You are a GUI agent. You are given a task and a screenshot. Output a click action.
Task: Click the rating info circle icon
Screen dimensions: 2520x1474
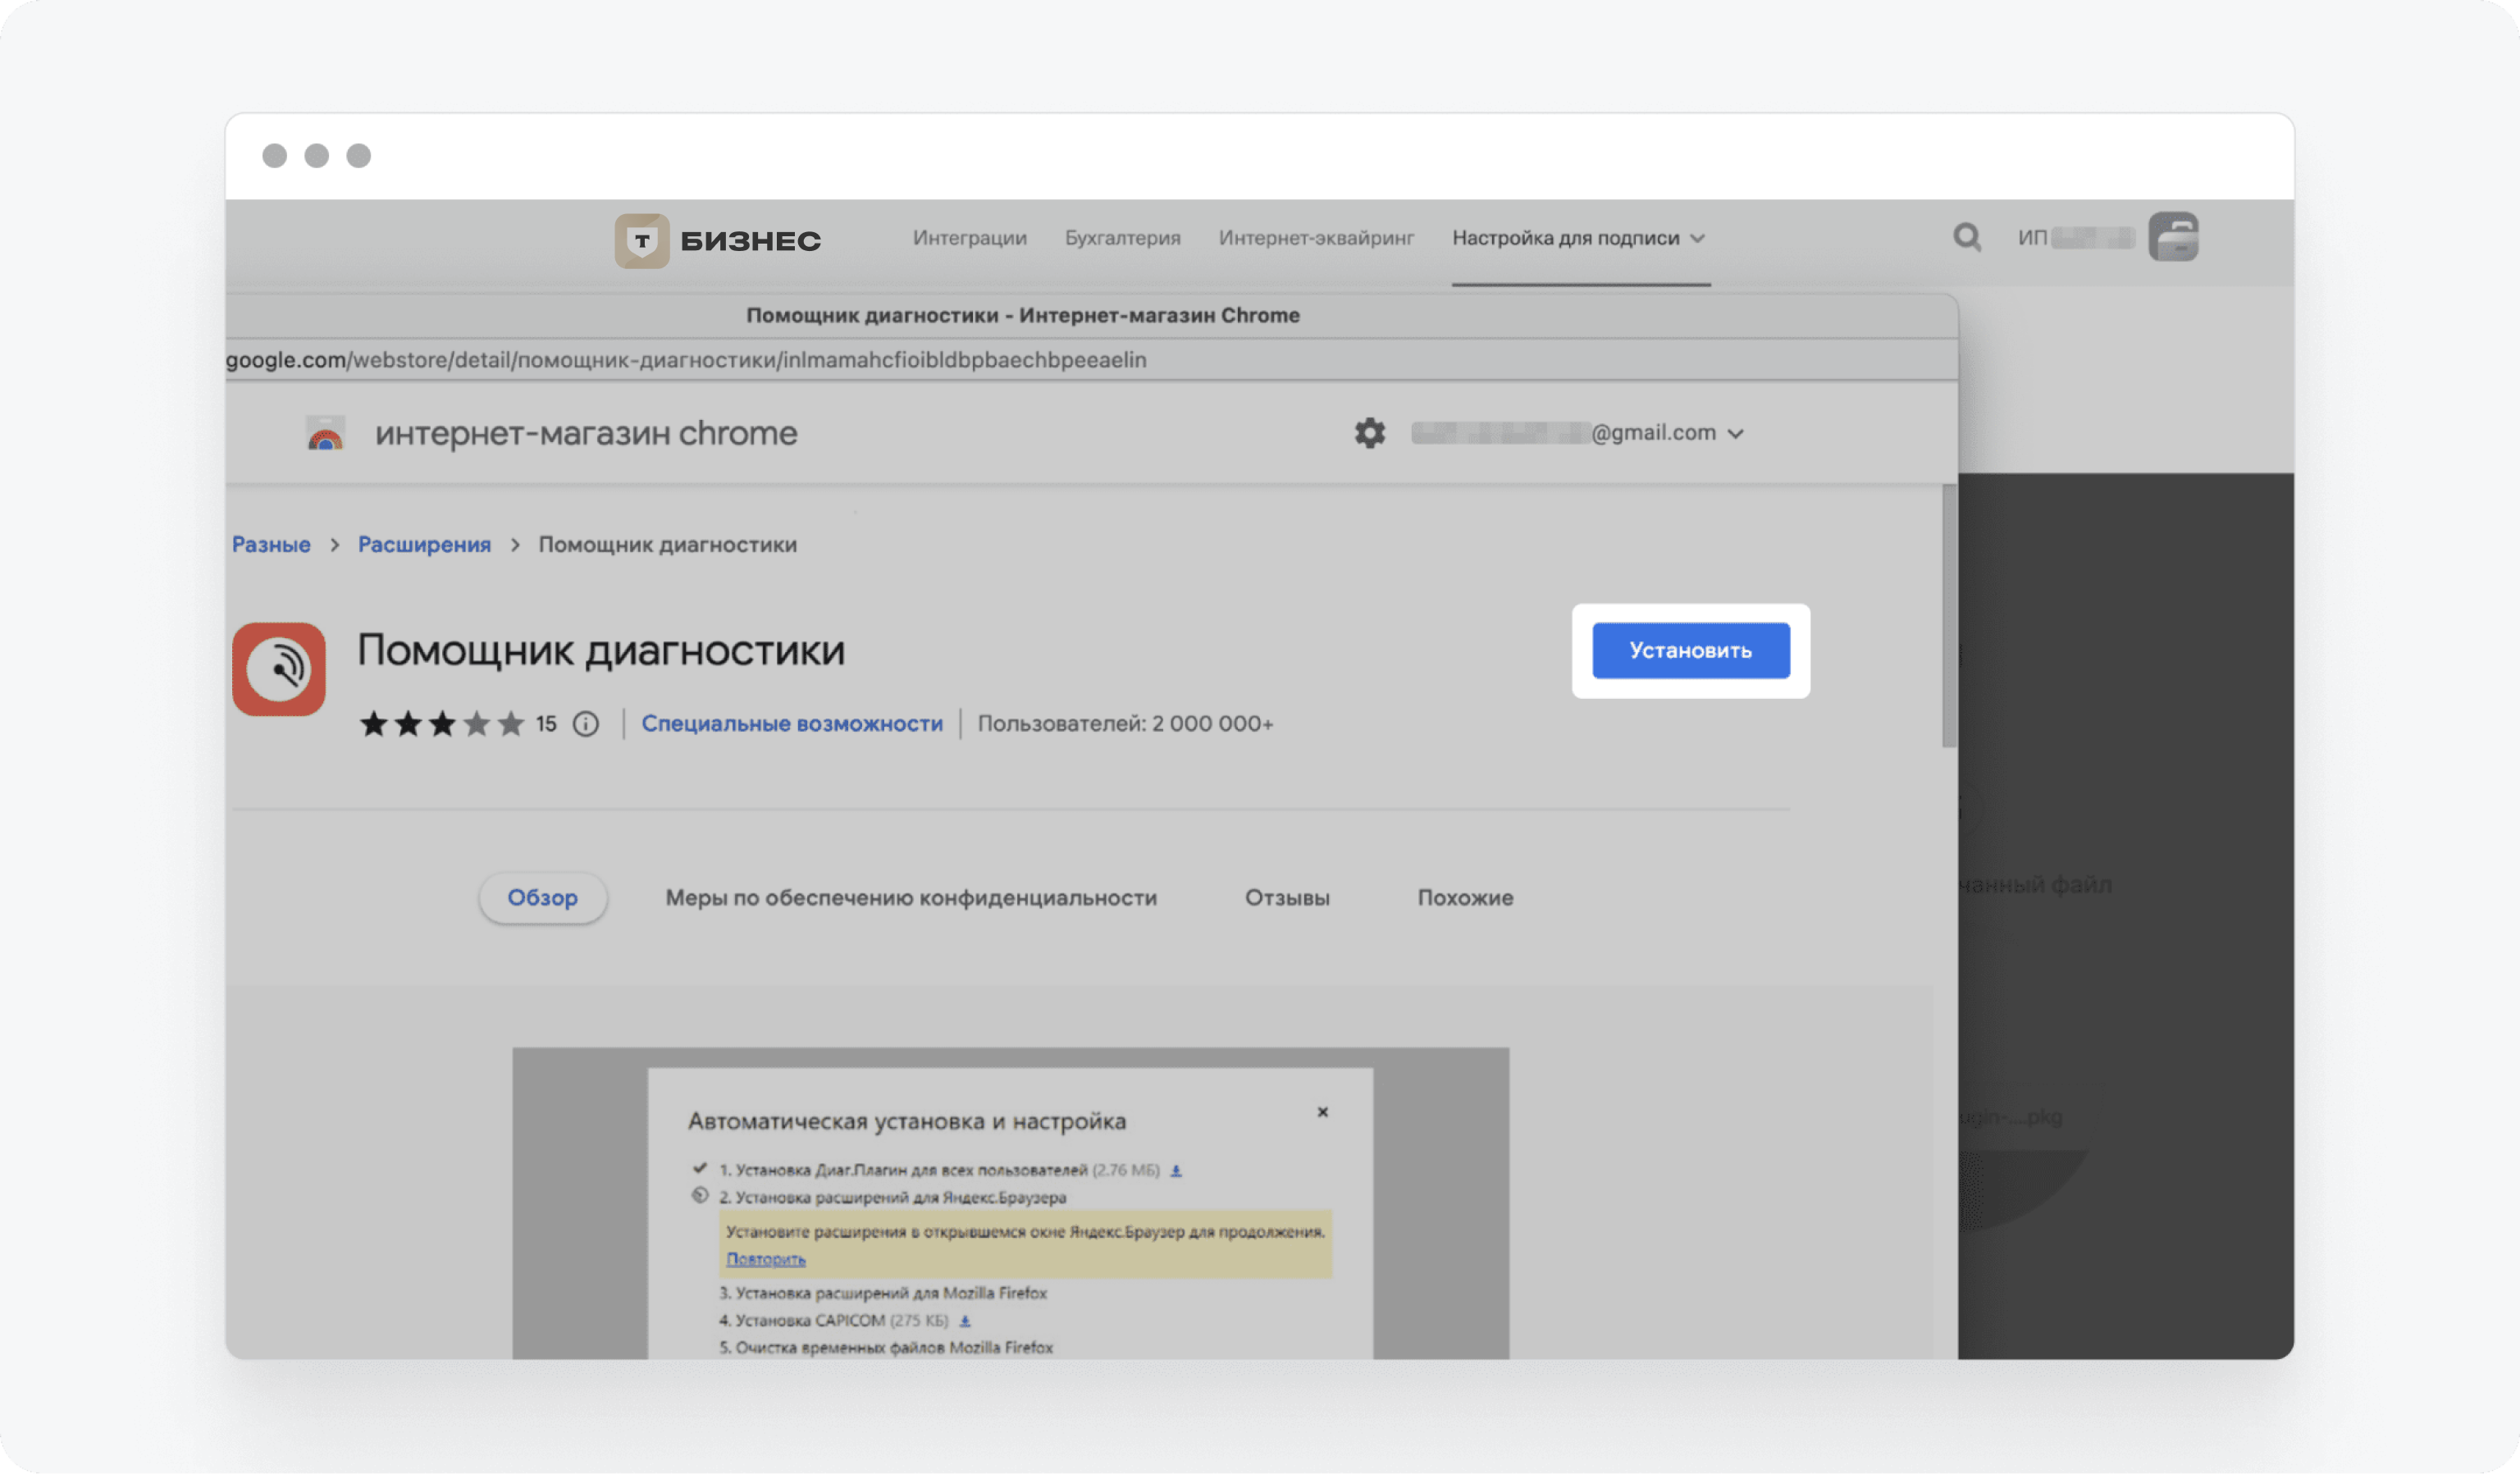coord(586,724)
